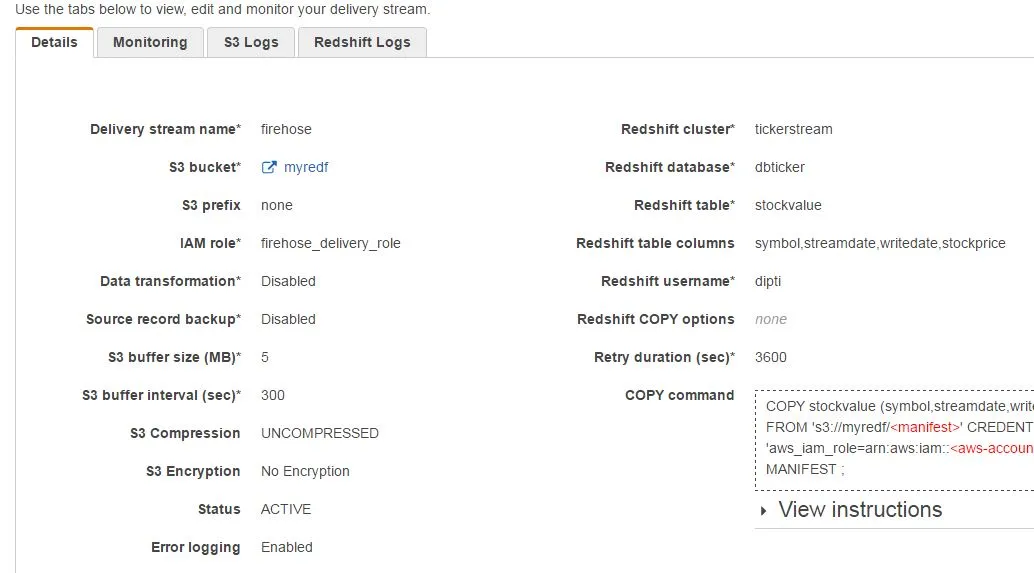Click the Redshift table columns list value

click(880, 243)
